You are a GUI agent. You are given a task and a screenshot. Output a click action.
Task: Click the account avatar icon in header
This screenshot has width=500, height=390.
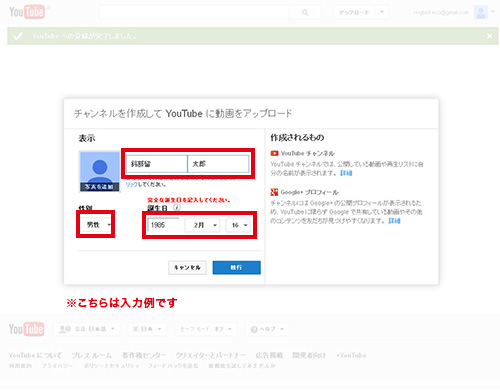click(x=481, y=12)
